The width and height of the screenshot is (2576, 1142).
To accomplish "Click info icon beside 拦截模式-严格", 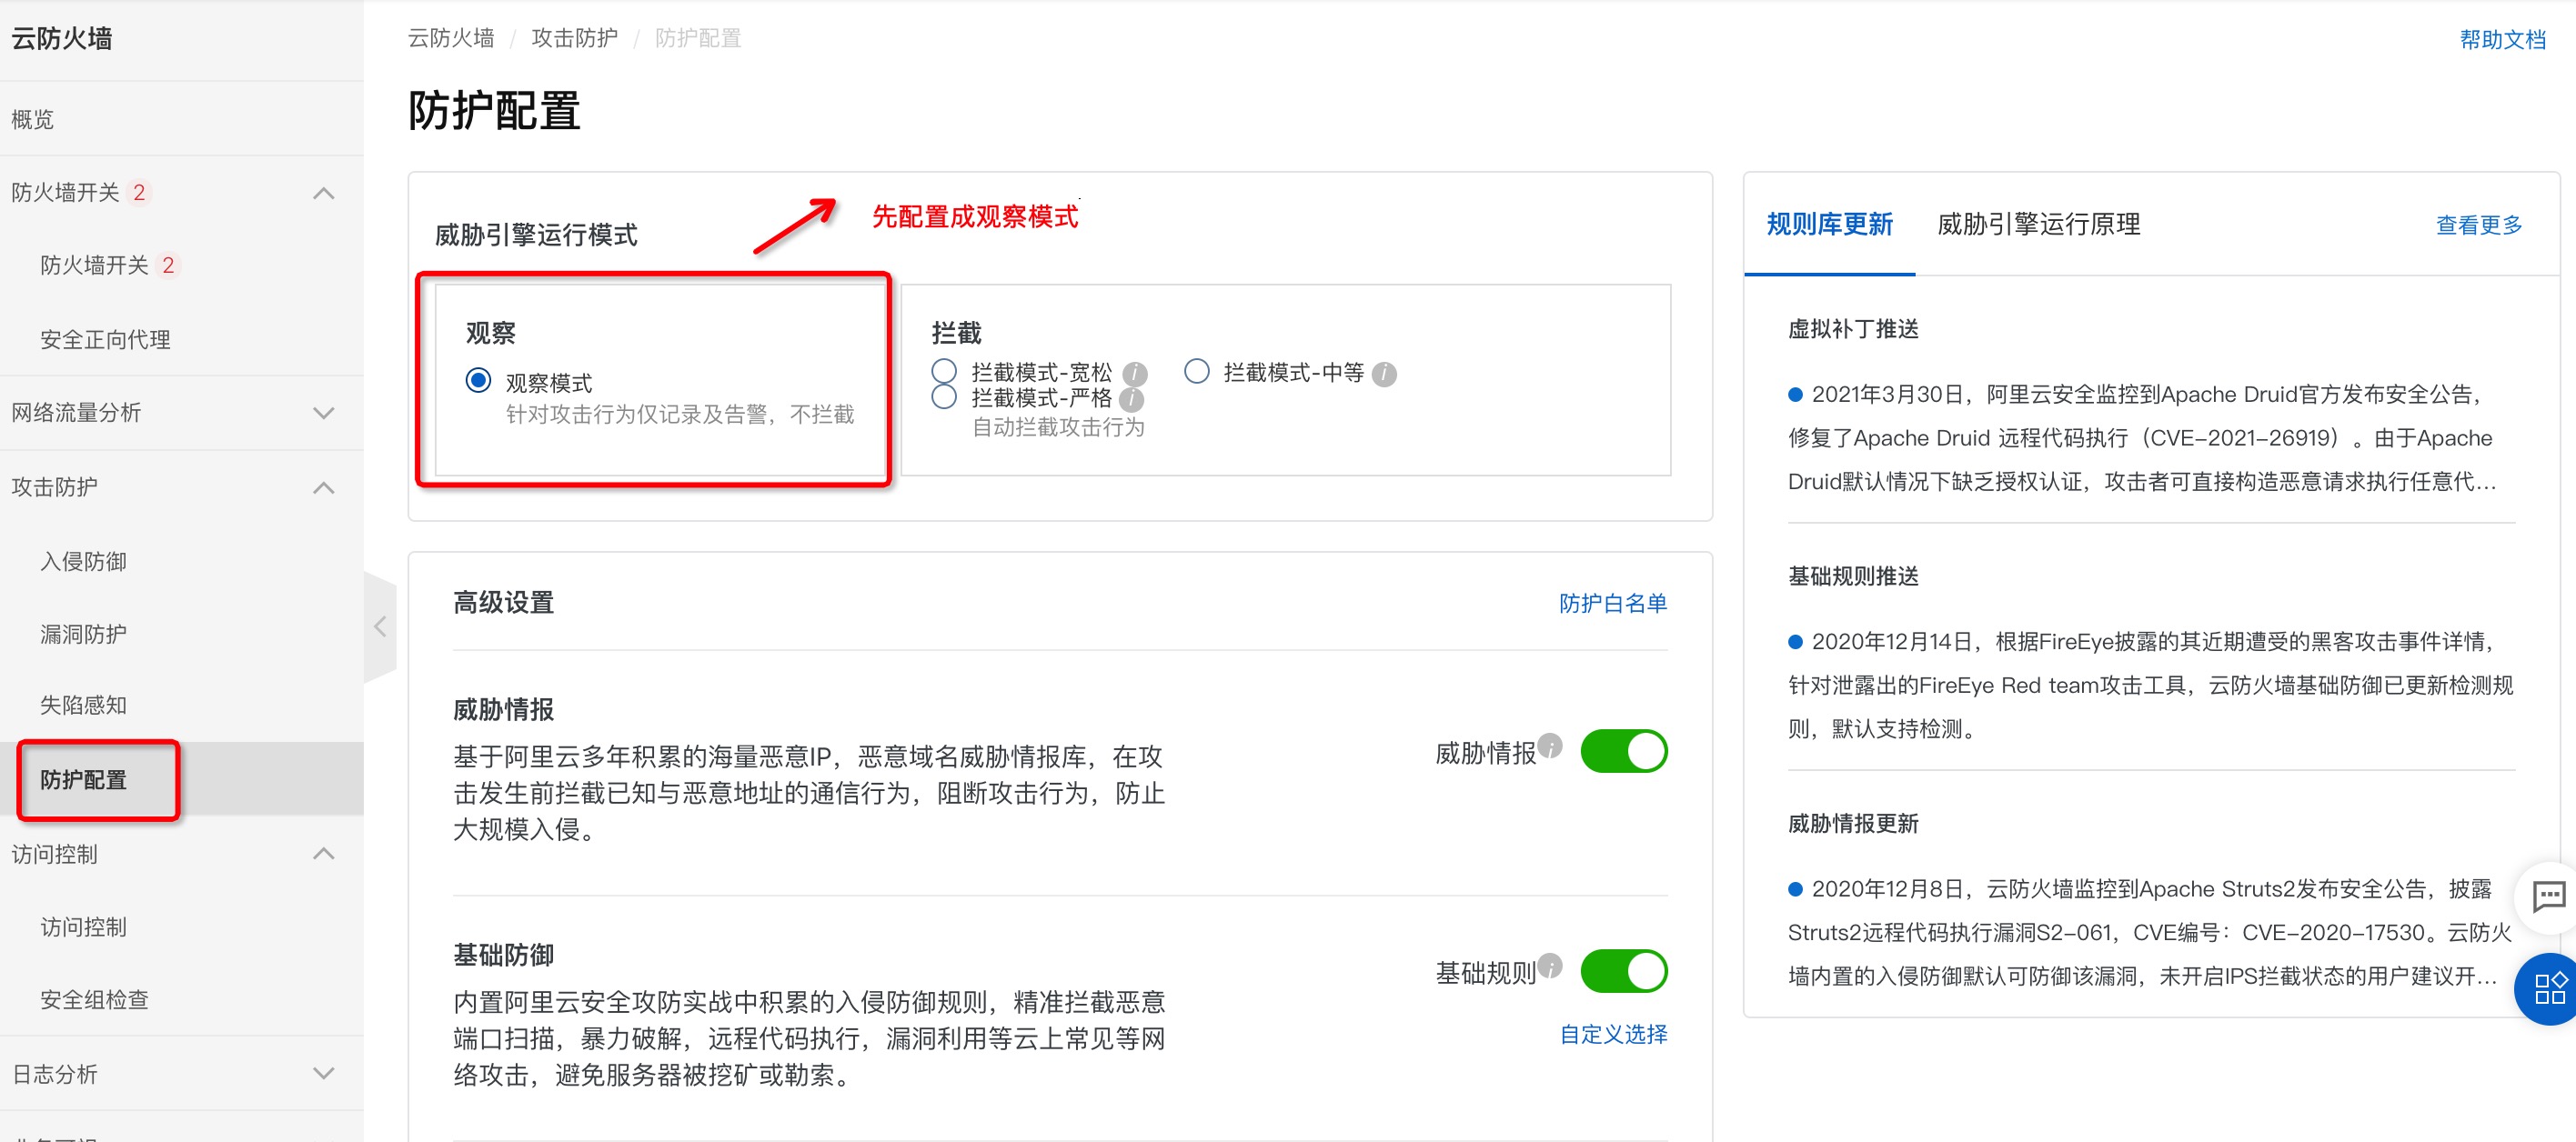I will [1131, 399].
